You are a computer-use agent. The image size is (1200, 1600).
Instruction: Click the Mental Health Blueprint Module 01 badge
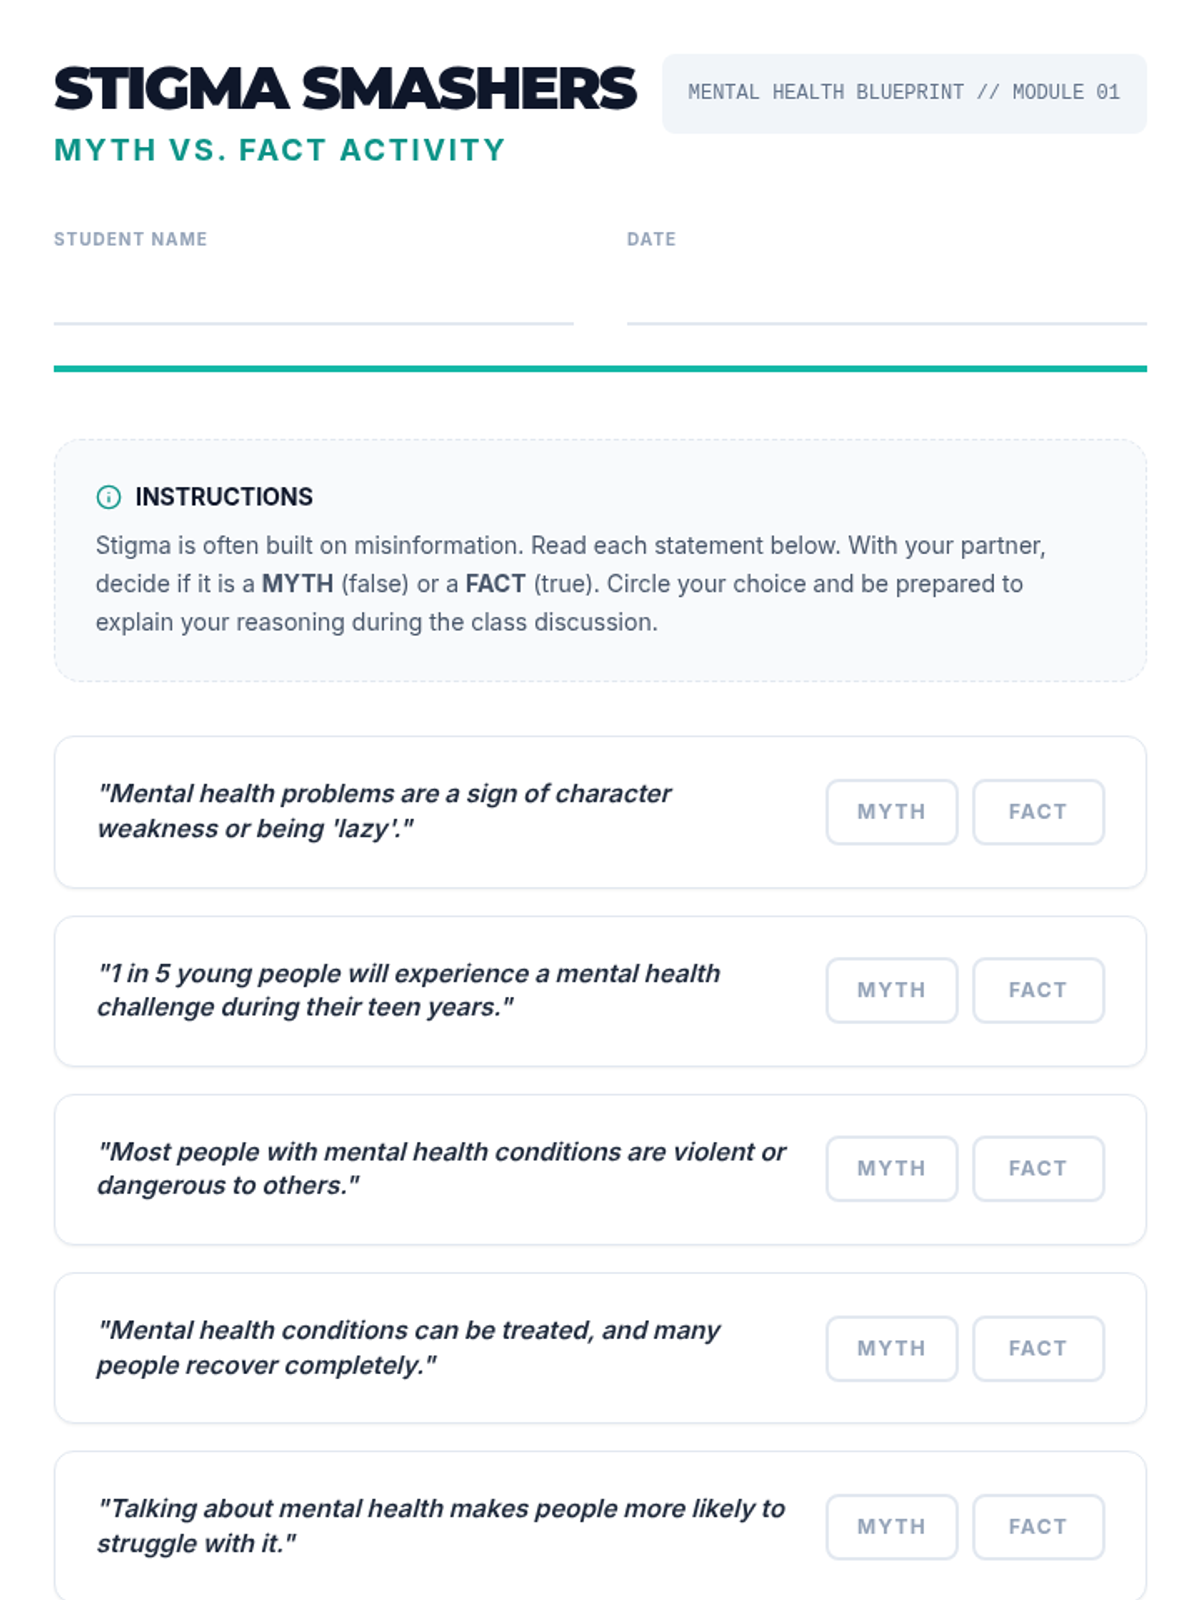tap(904, 93)
